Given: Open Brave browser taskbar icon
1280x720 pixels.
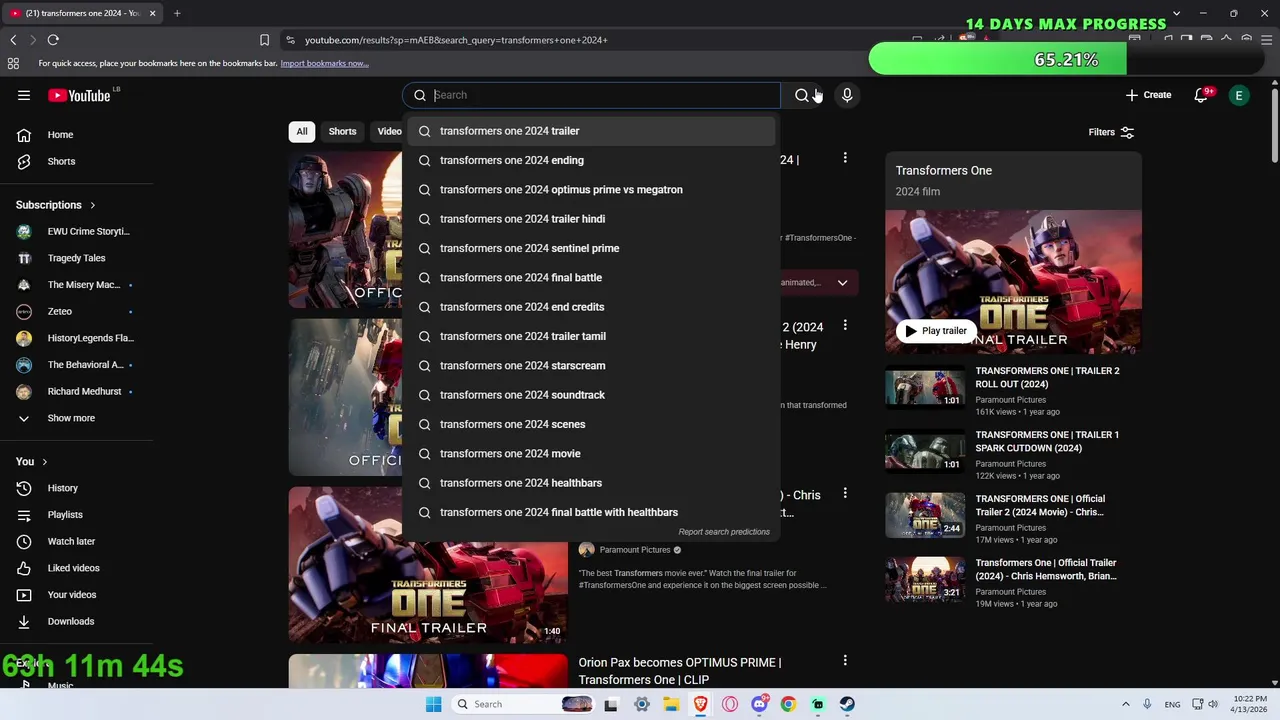Looking at the screenshot, I should tap(701, 704).
